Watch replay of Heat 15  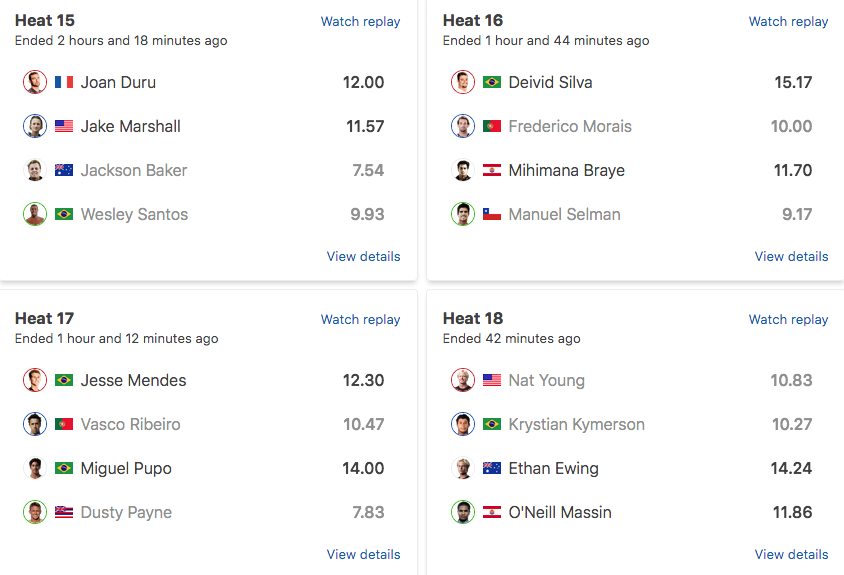click(x=361, y=22)
